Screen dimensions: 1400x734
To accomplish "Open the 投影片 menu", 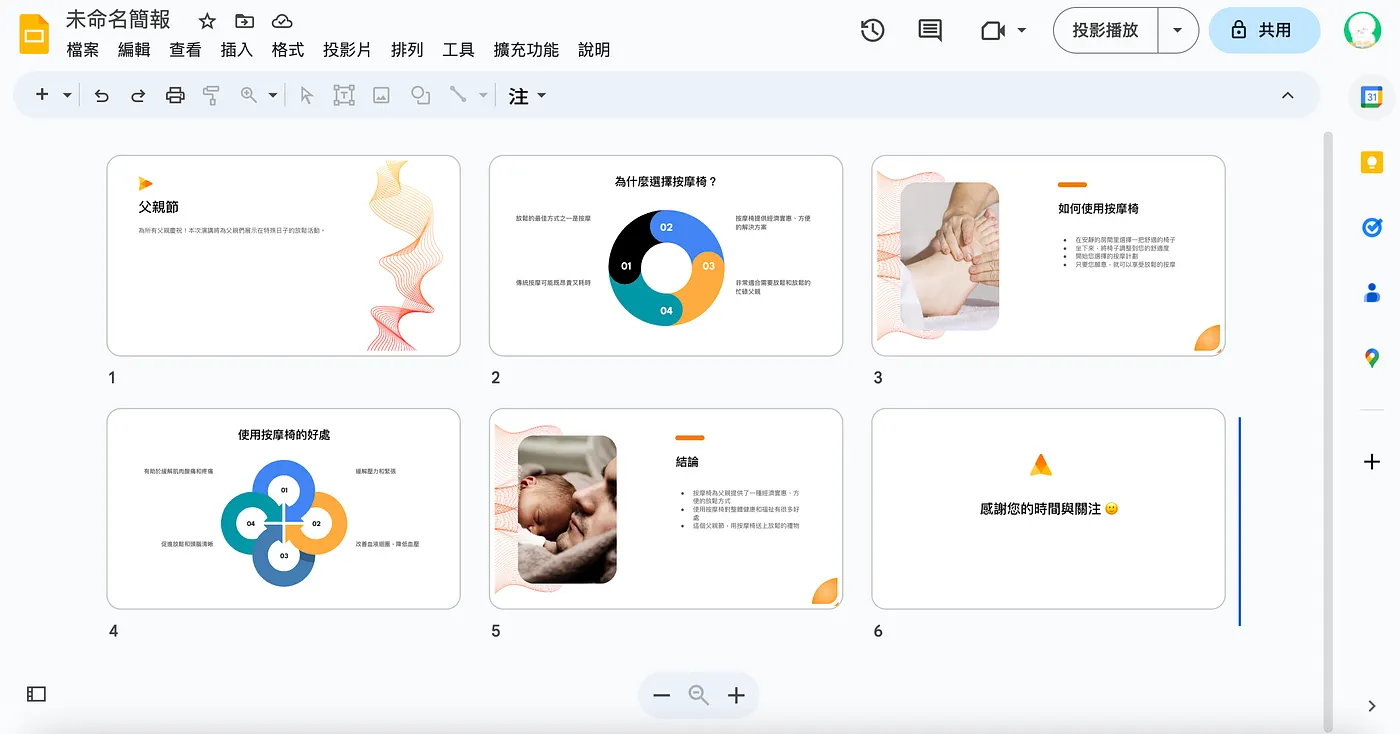I will (x=347, y=50).
